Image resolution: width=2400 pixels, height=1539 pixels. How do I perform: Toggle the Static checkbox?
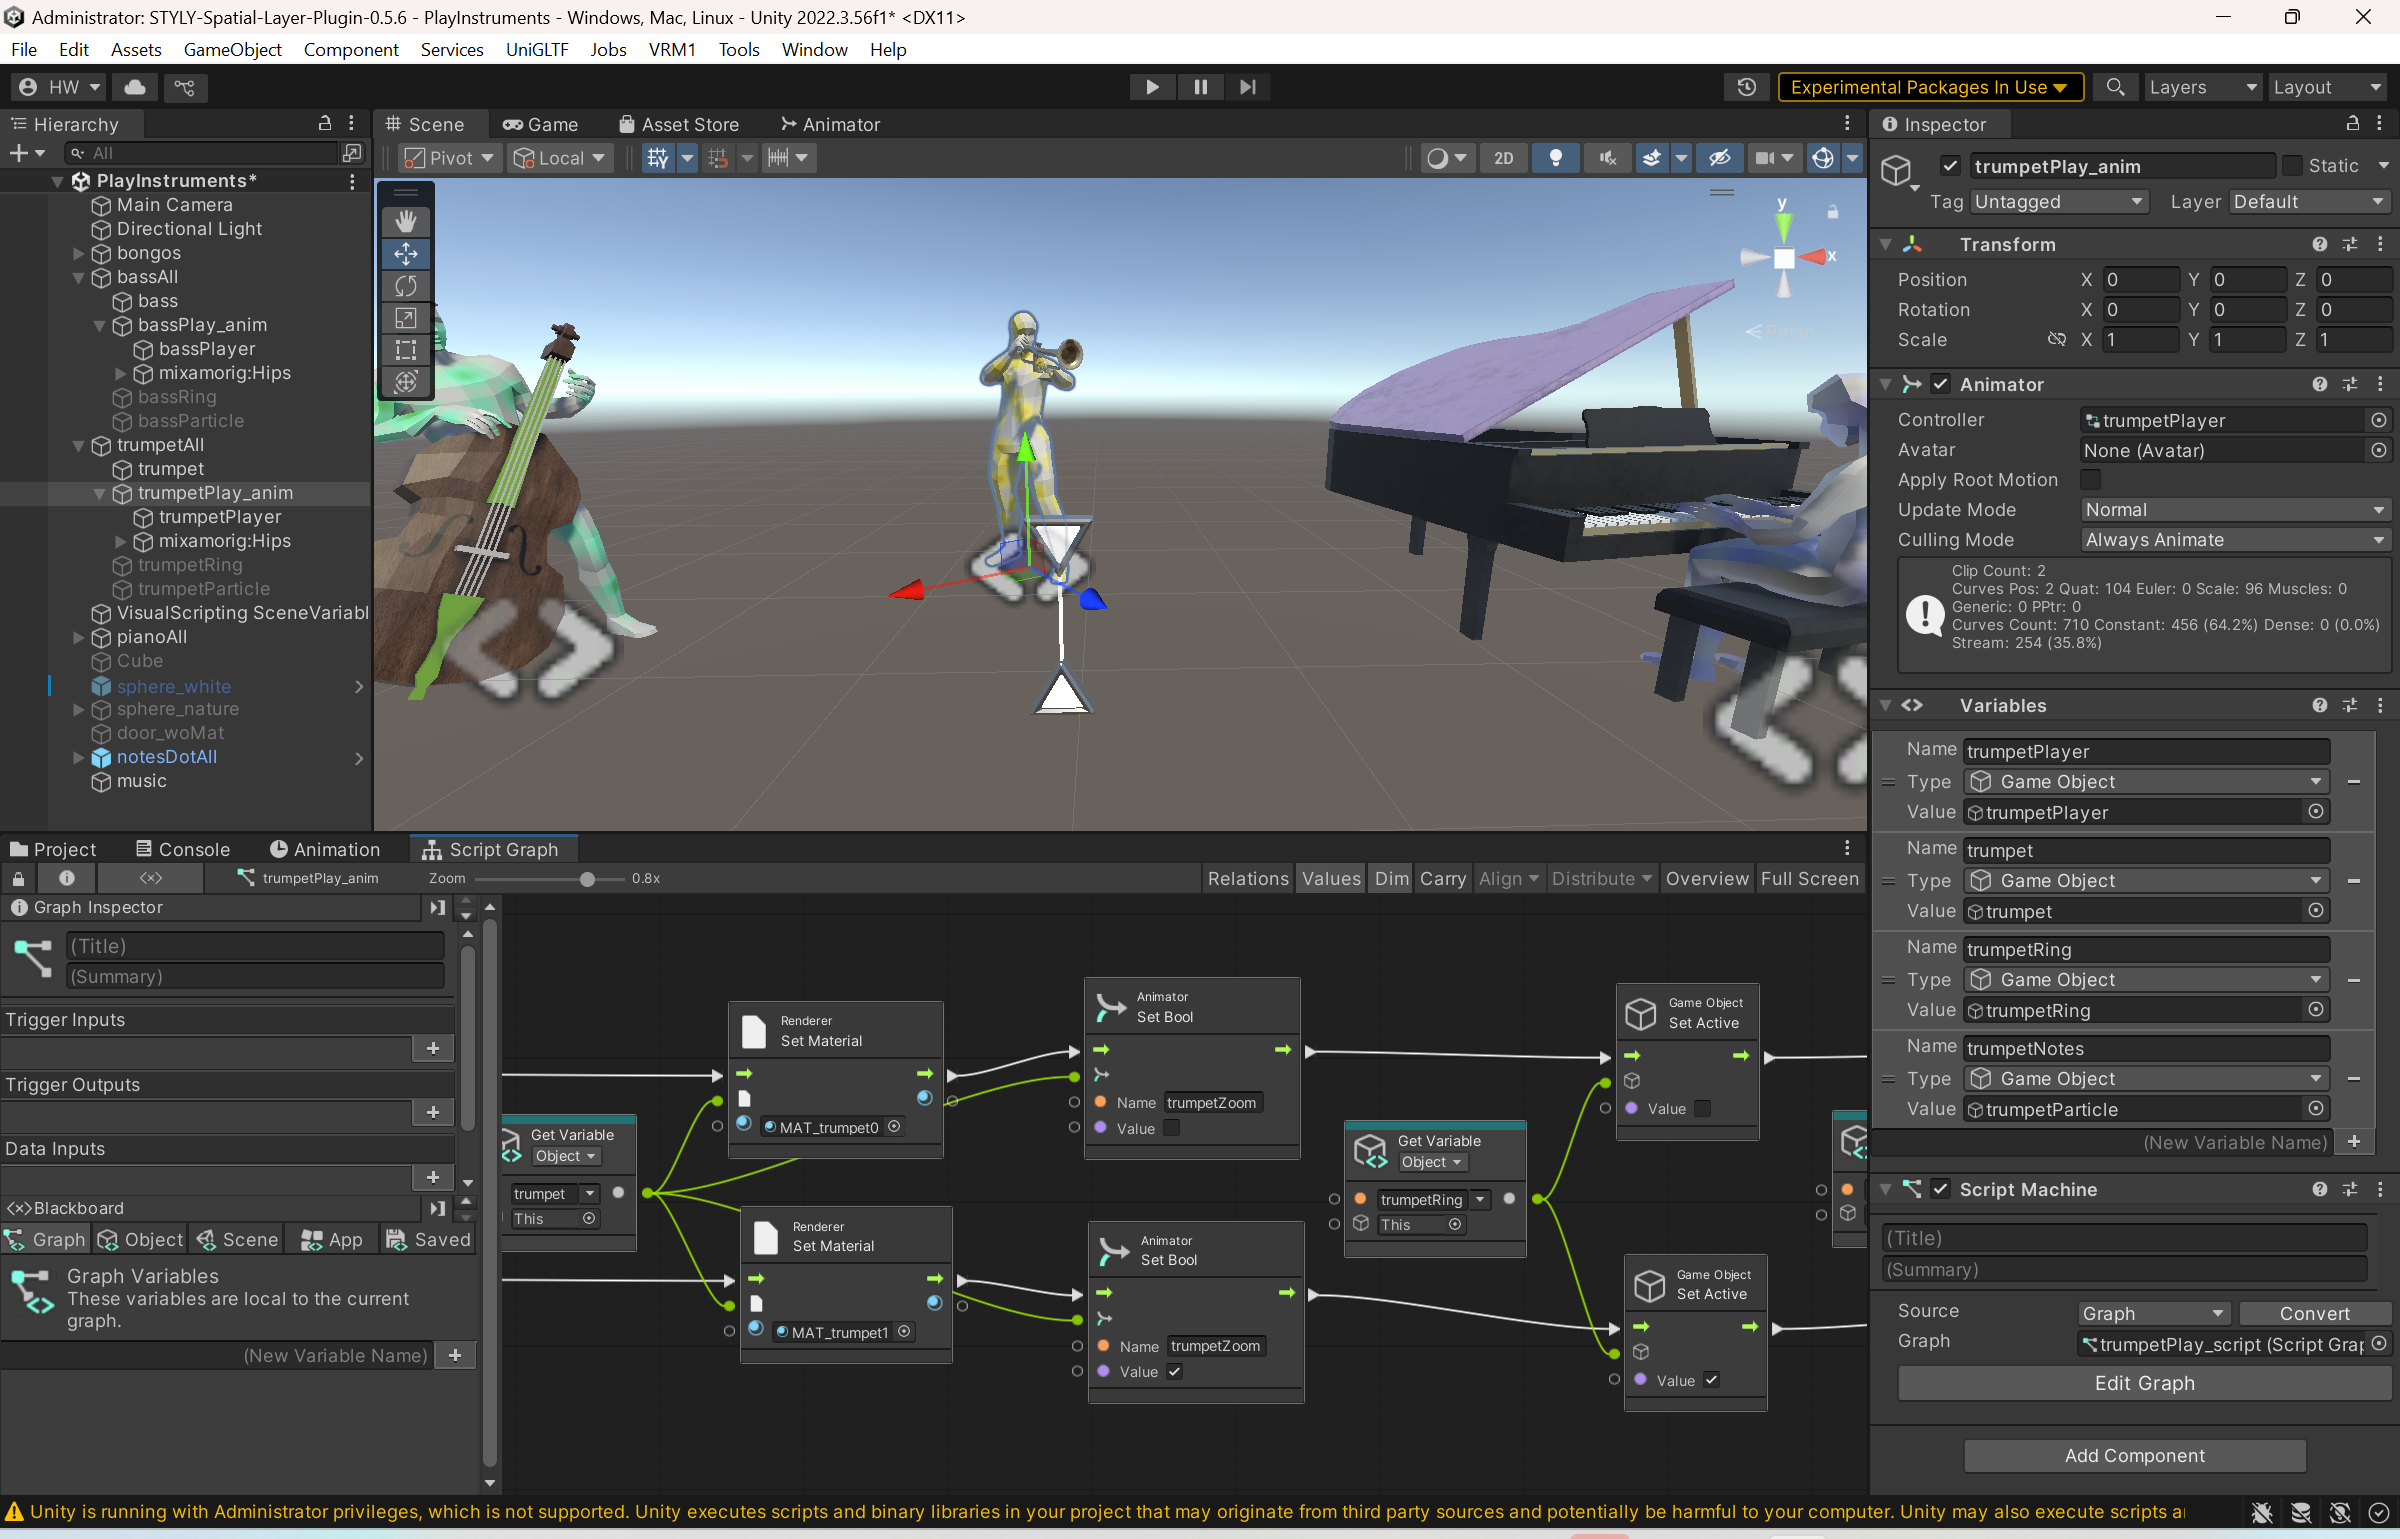[2292, 166]
